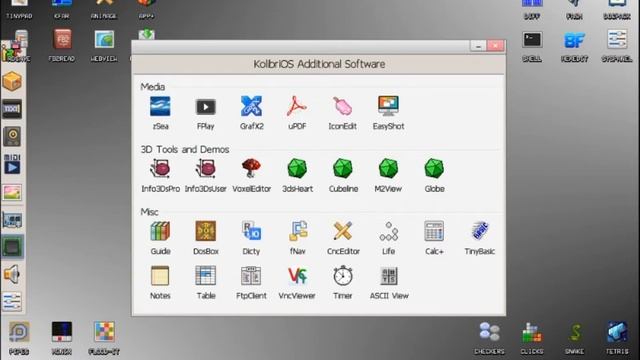Launch the PIPES game icon

click(x=19, y=332)
